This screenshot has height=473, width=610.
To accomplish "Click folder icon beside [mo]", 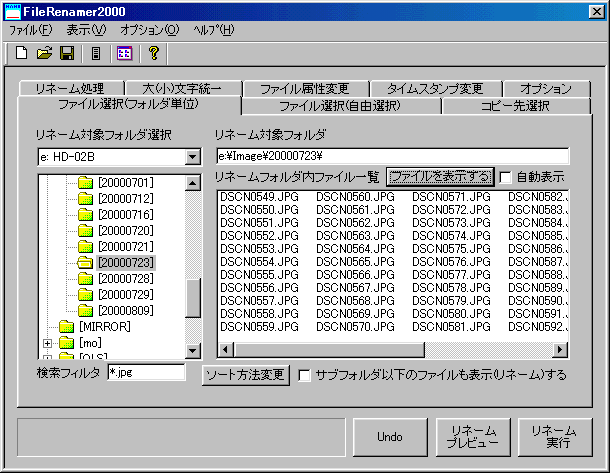I will pos(67,343).
